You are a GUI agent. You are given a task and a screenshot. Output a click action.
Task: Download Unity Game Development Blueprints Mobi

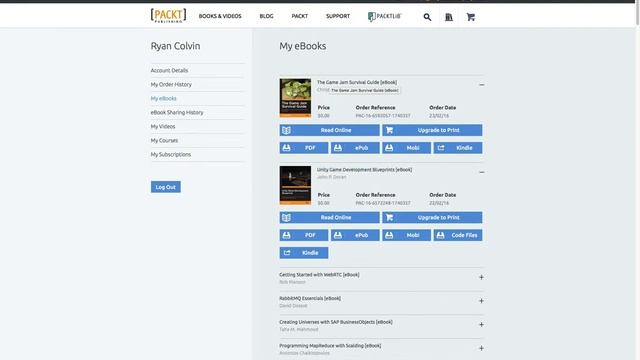[x=407, y=235]
